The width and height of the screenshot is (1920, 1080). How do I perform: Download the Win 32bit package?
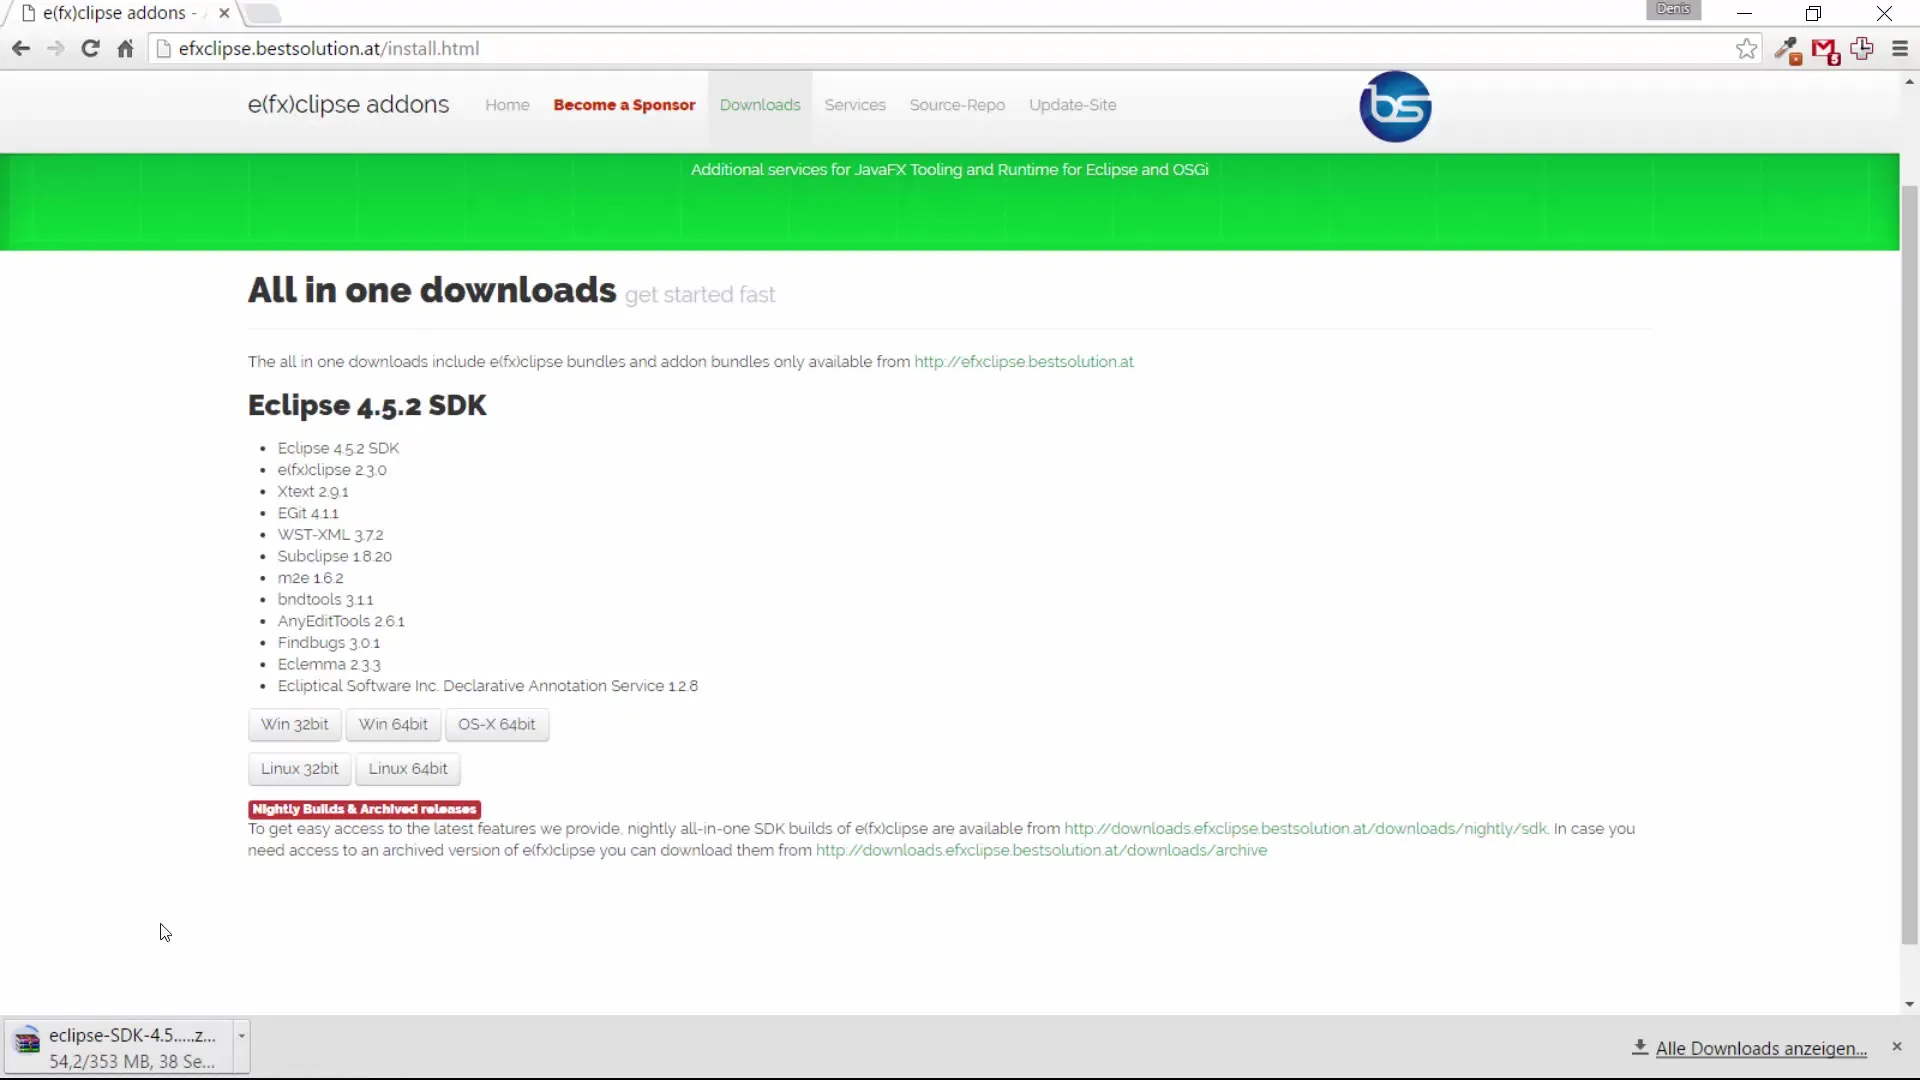click(294, 724)
